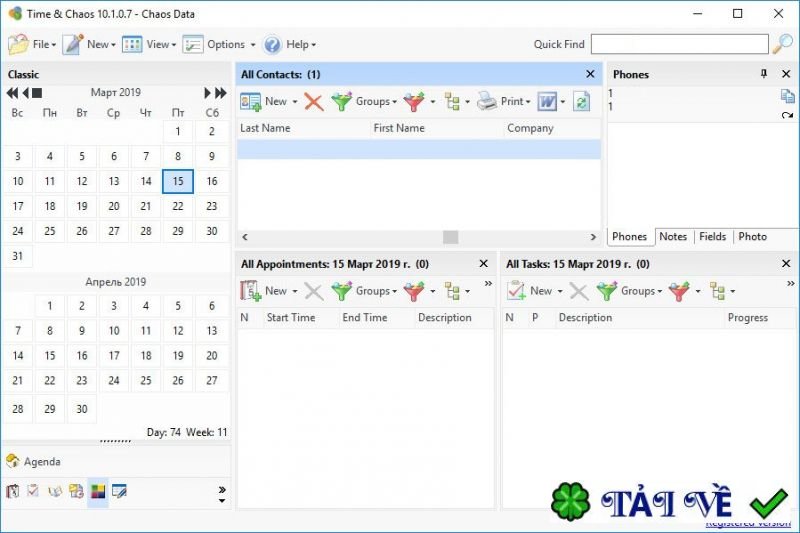Image resolution: width=800 pixels, height=533 pixels.
Task: Select March 22 in the calendar
Action: pos(178,206)
